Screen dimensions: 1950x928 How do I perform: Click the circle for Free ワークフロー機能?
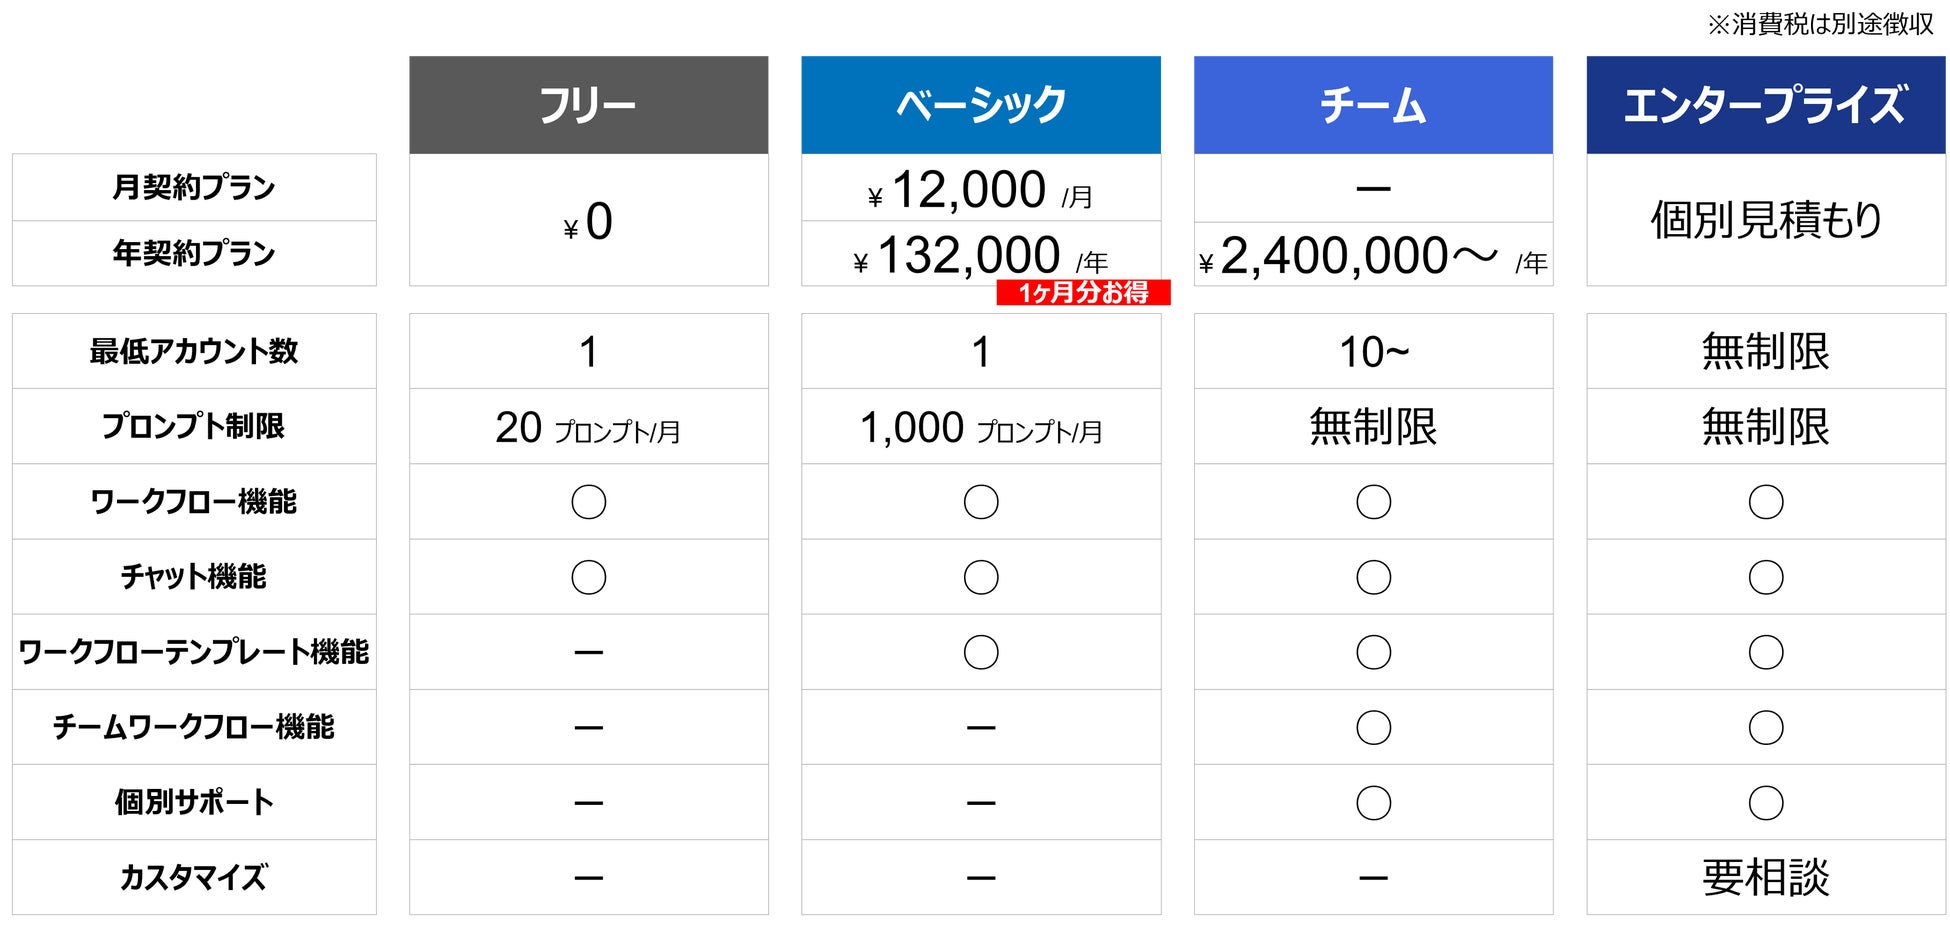click(x=588, y=502)
